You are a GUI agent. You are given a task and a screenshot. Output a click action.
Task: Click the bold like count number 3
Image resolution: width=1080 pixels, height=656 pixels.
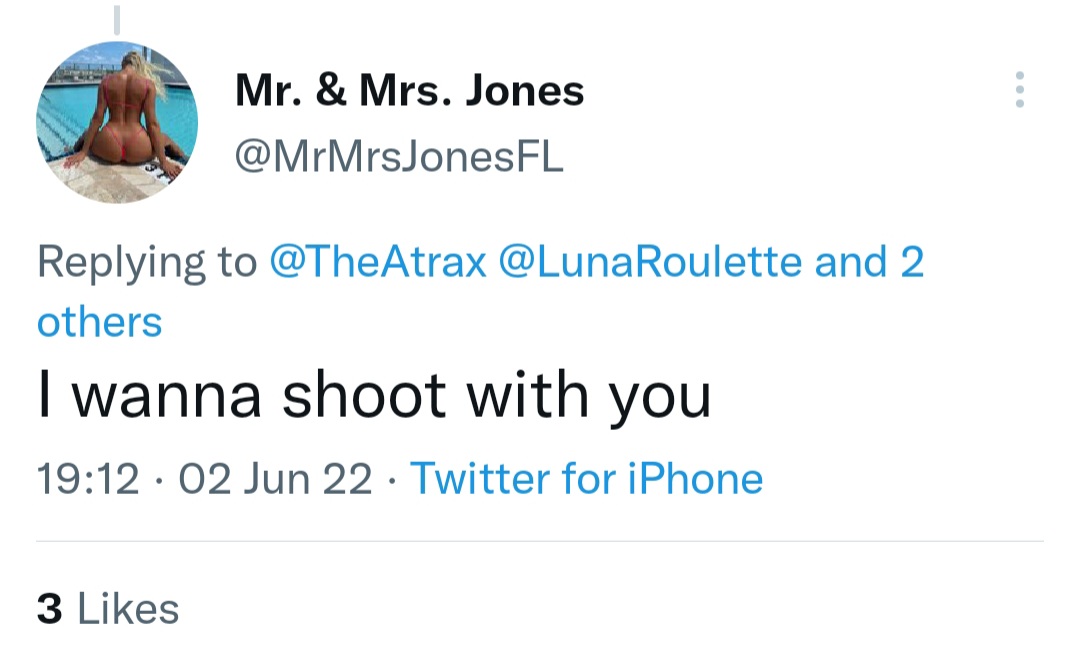49,609
